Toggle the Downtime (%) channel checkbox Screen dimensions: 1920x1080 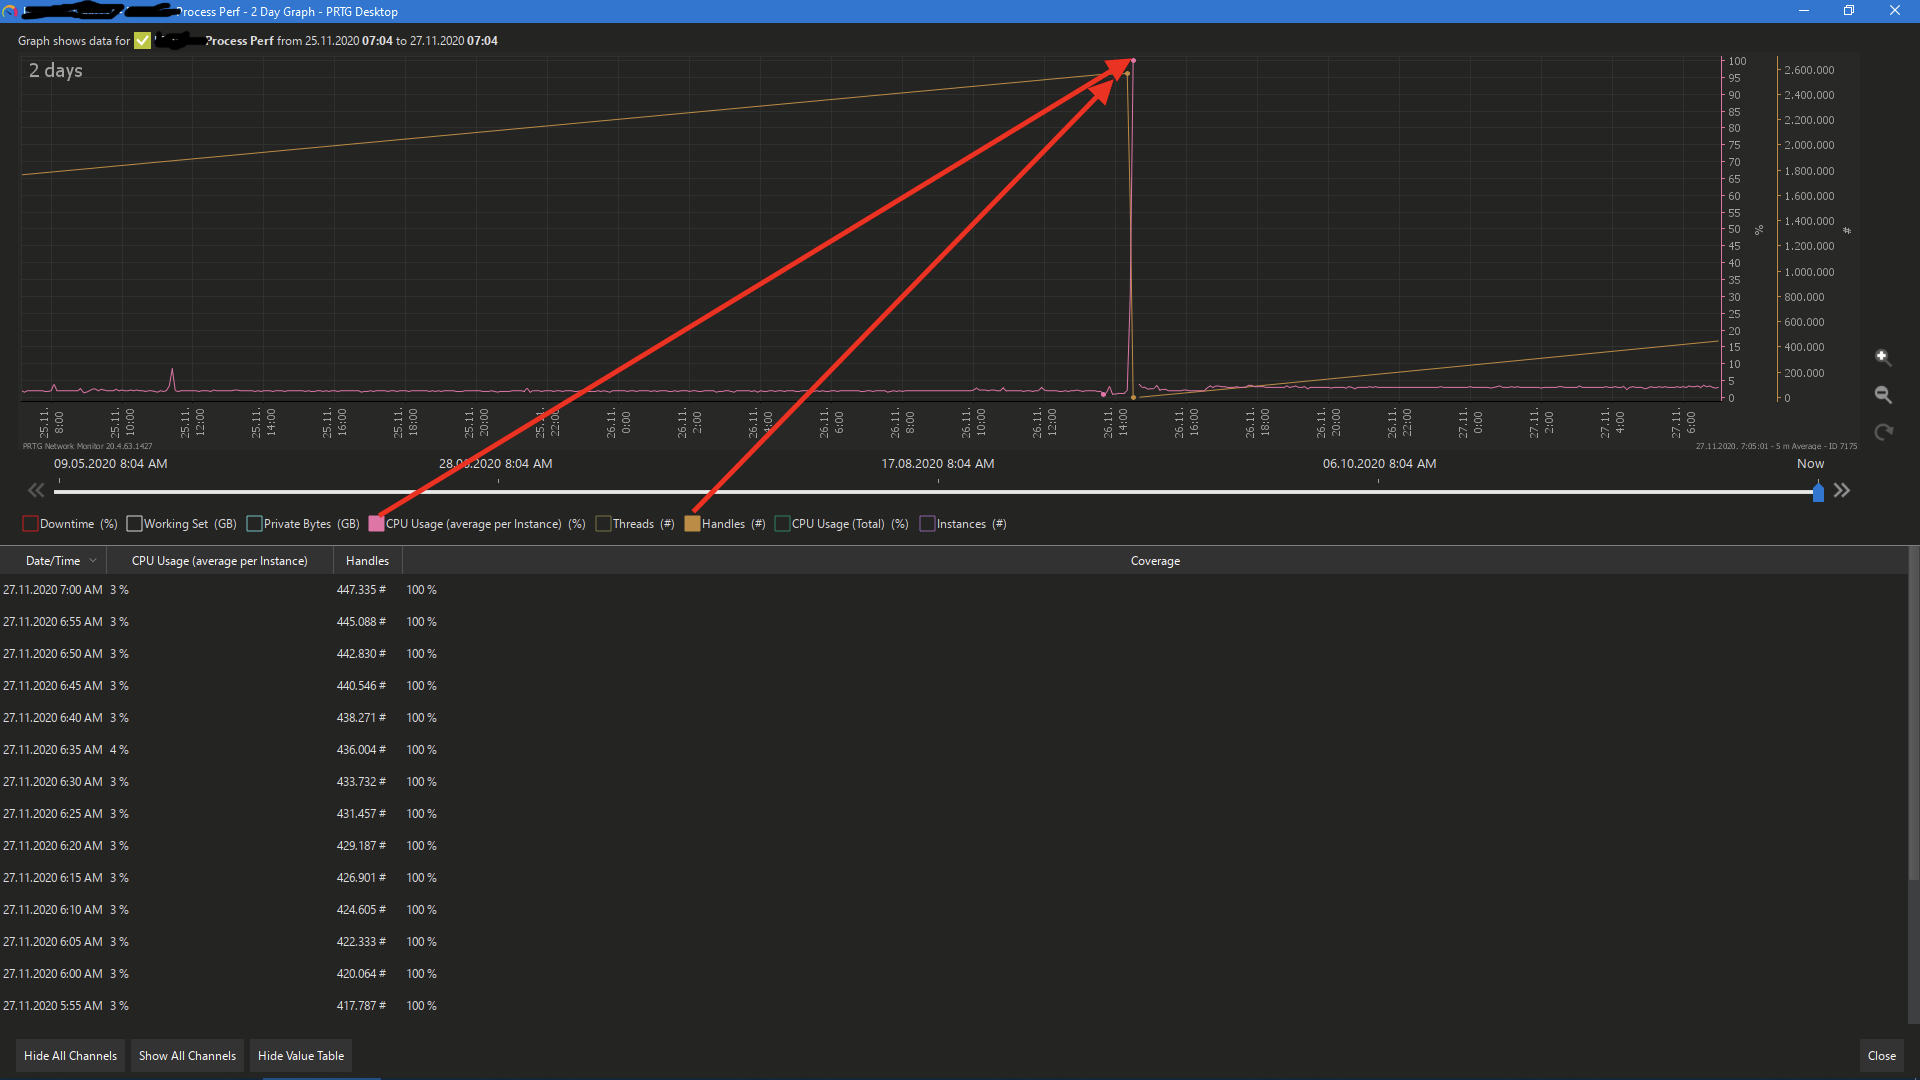30,524
